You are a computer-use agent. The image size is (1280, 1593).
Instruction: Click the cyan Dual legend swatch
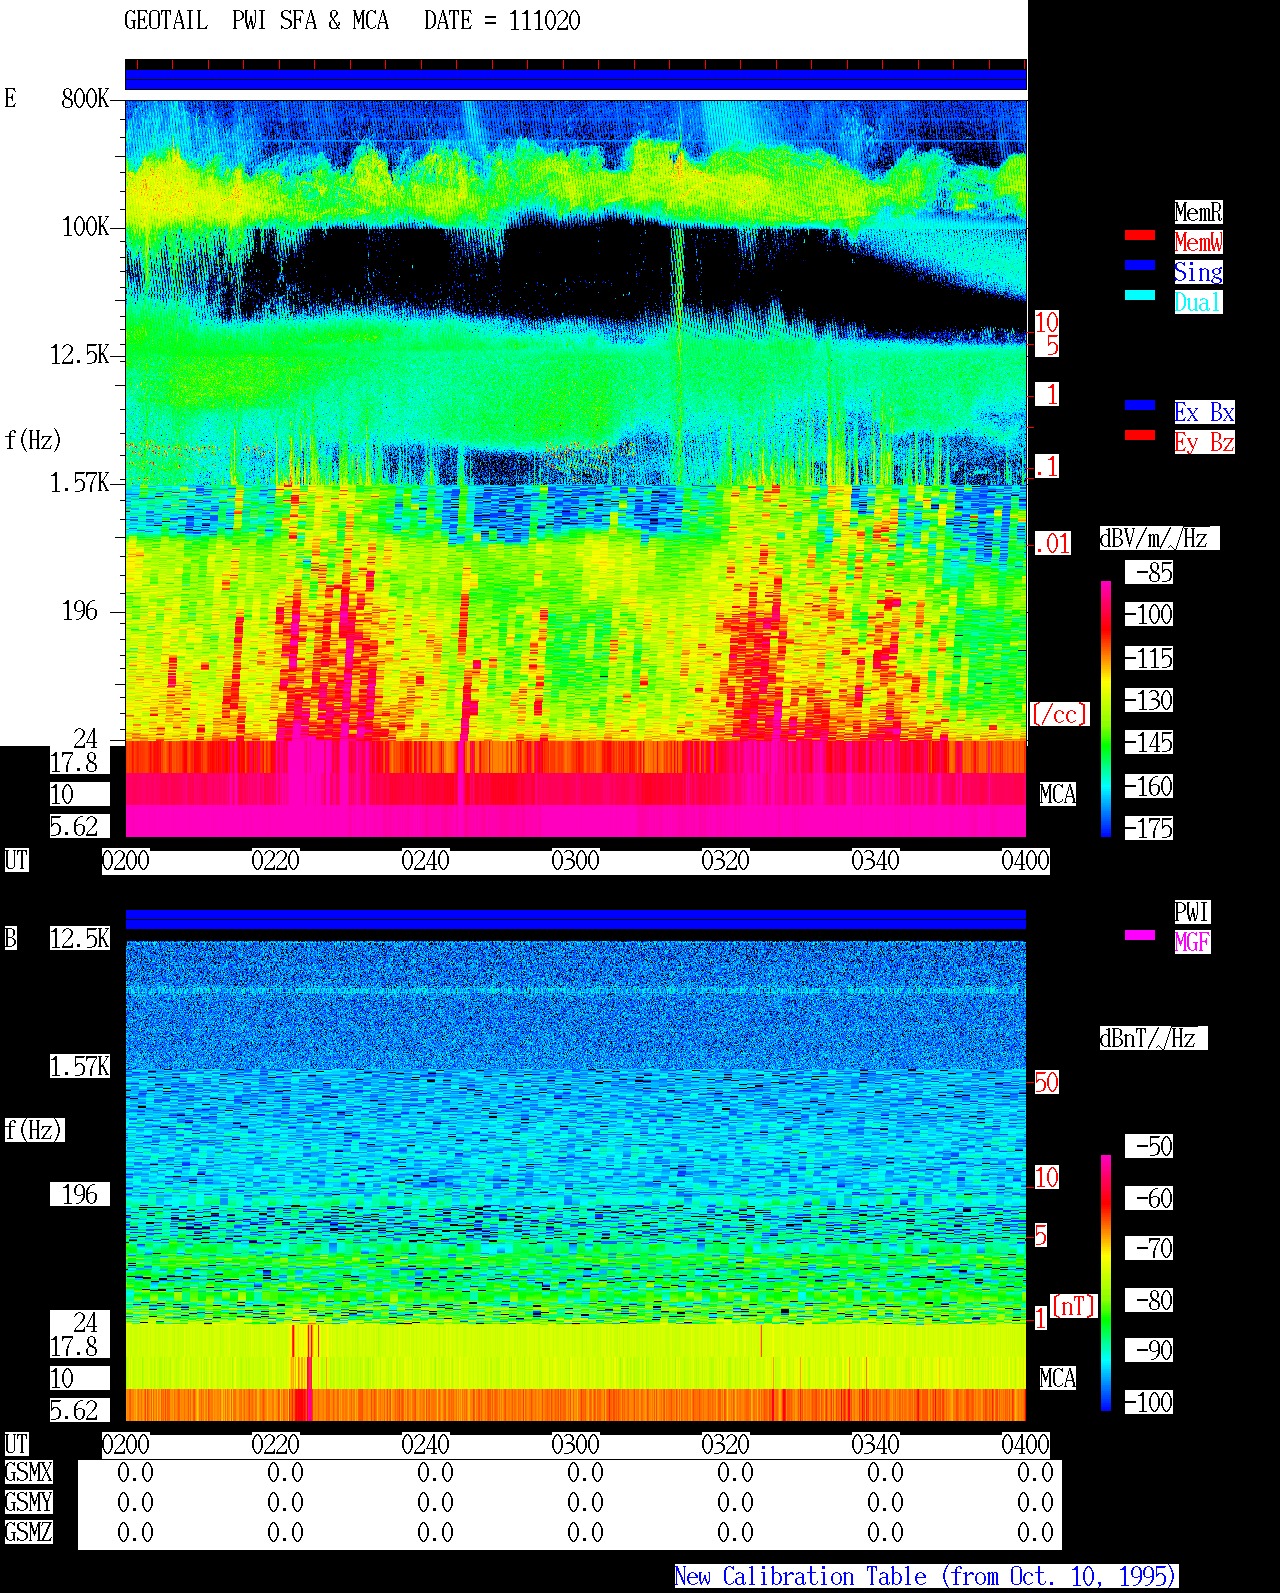pos(1140,296)
